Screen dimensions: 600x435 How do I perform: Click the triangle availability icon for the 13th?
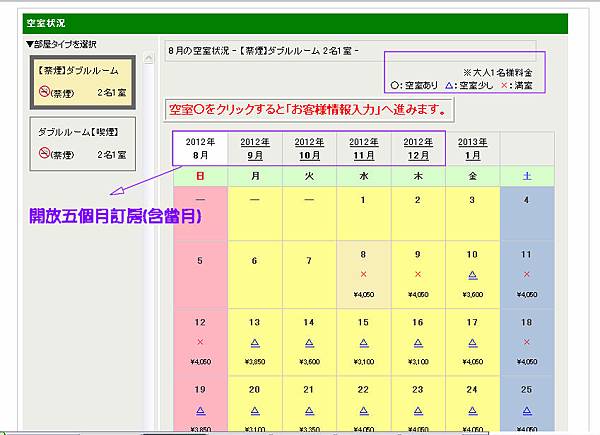(x=255, y=343)
